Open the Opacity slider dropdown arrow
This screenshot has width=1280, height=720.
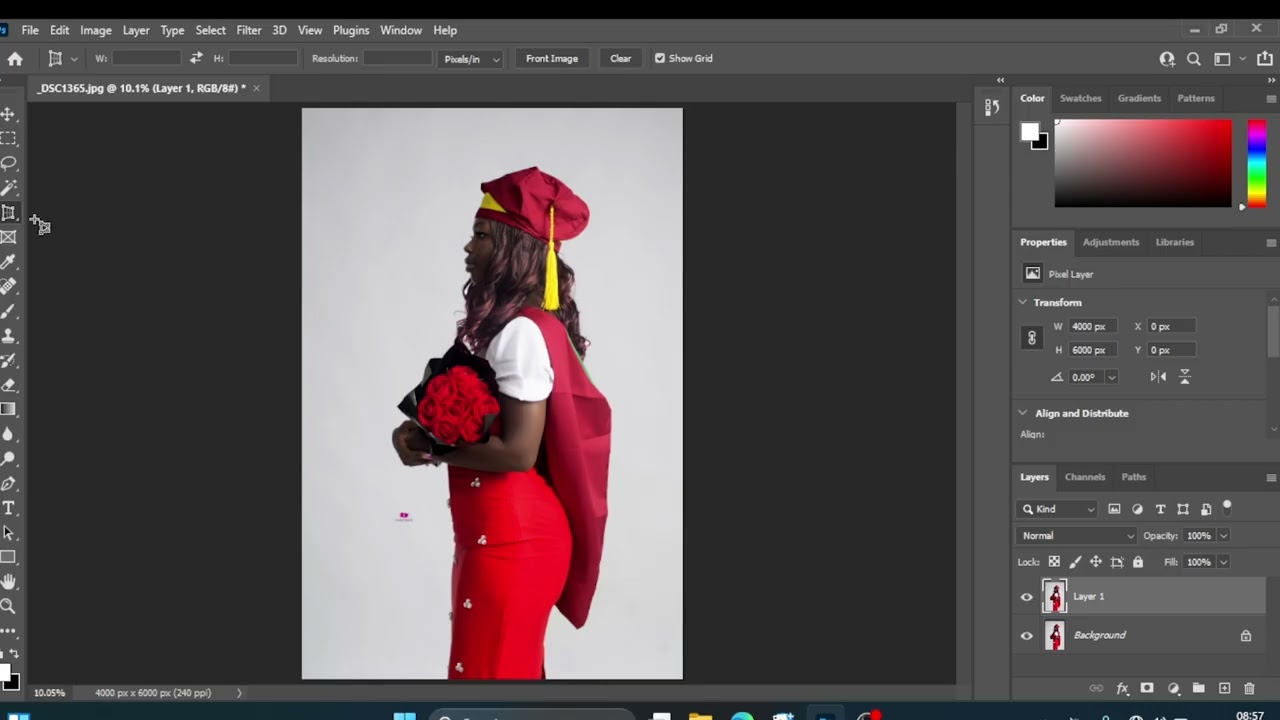(1223, 536)
